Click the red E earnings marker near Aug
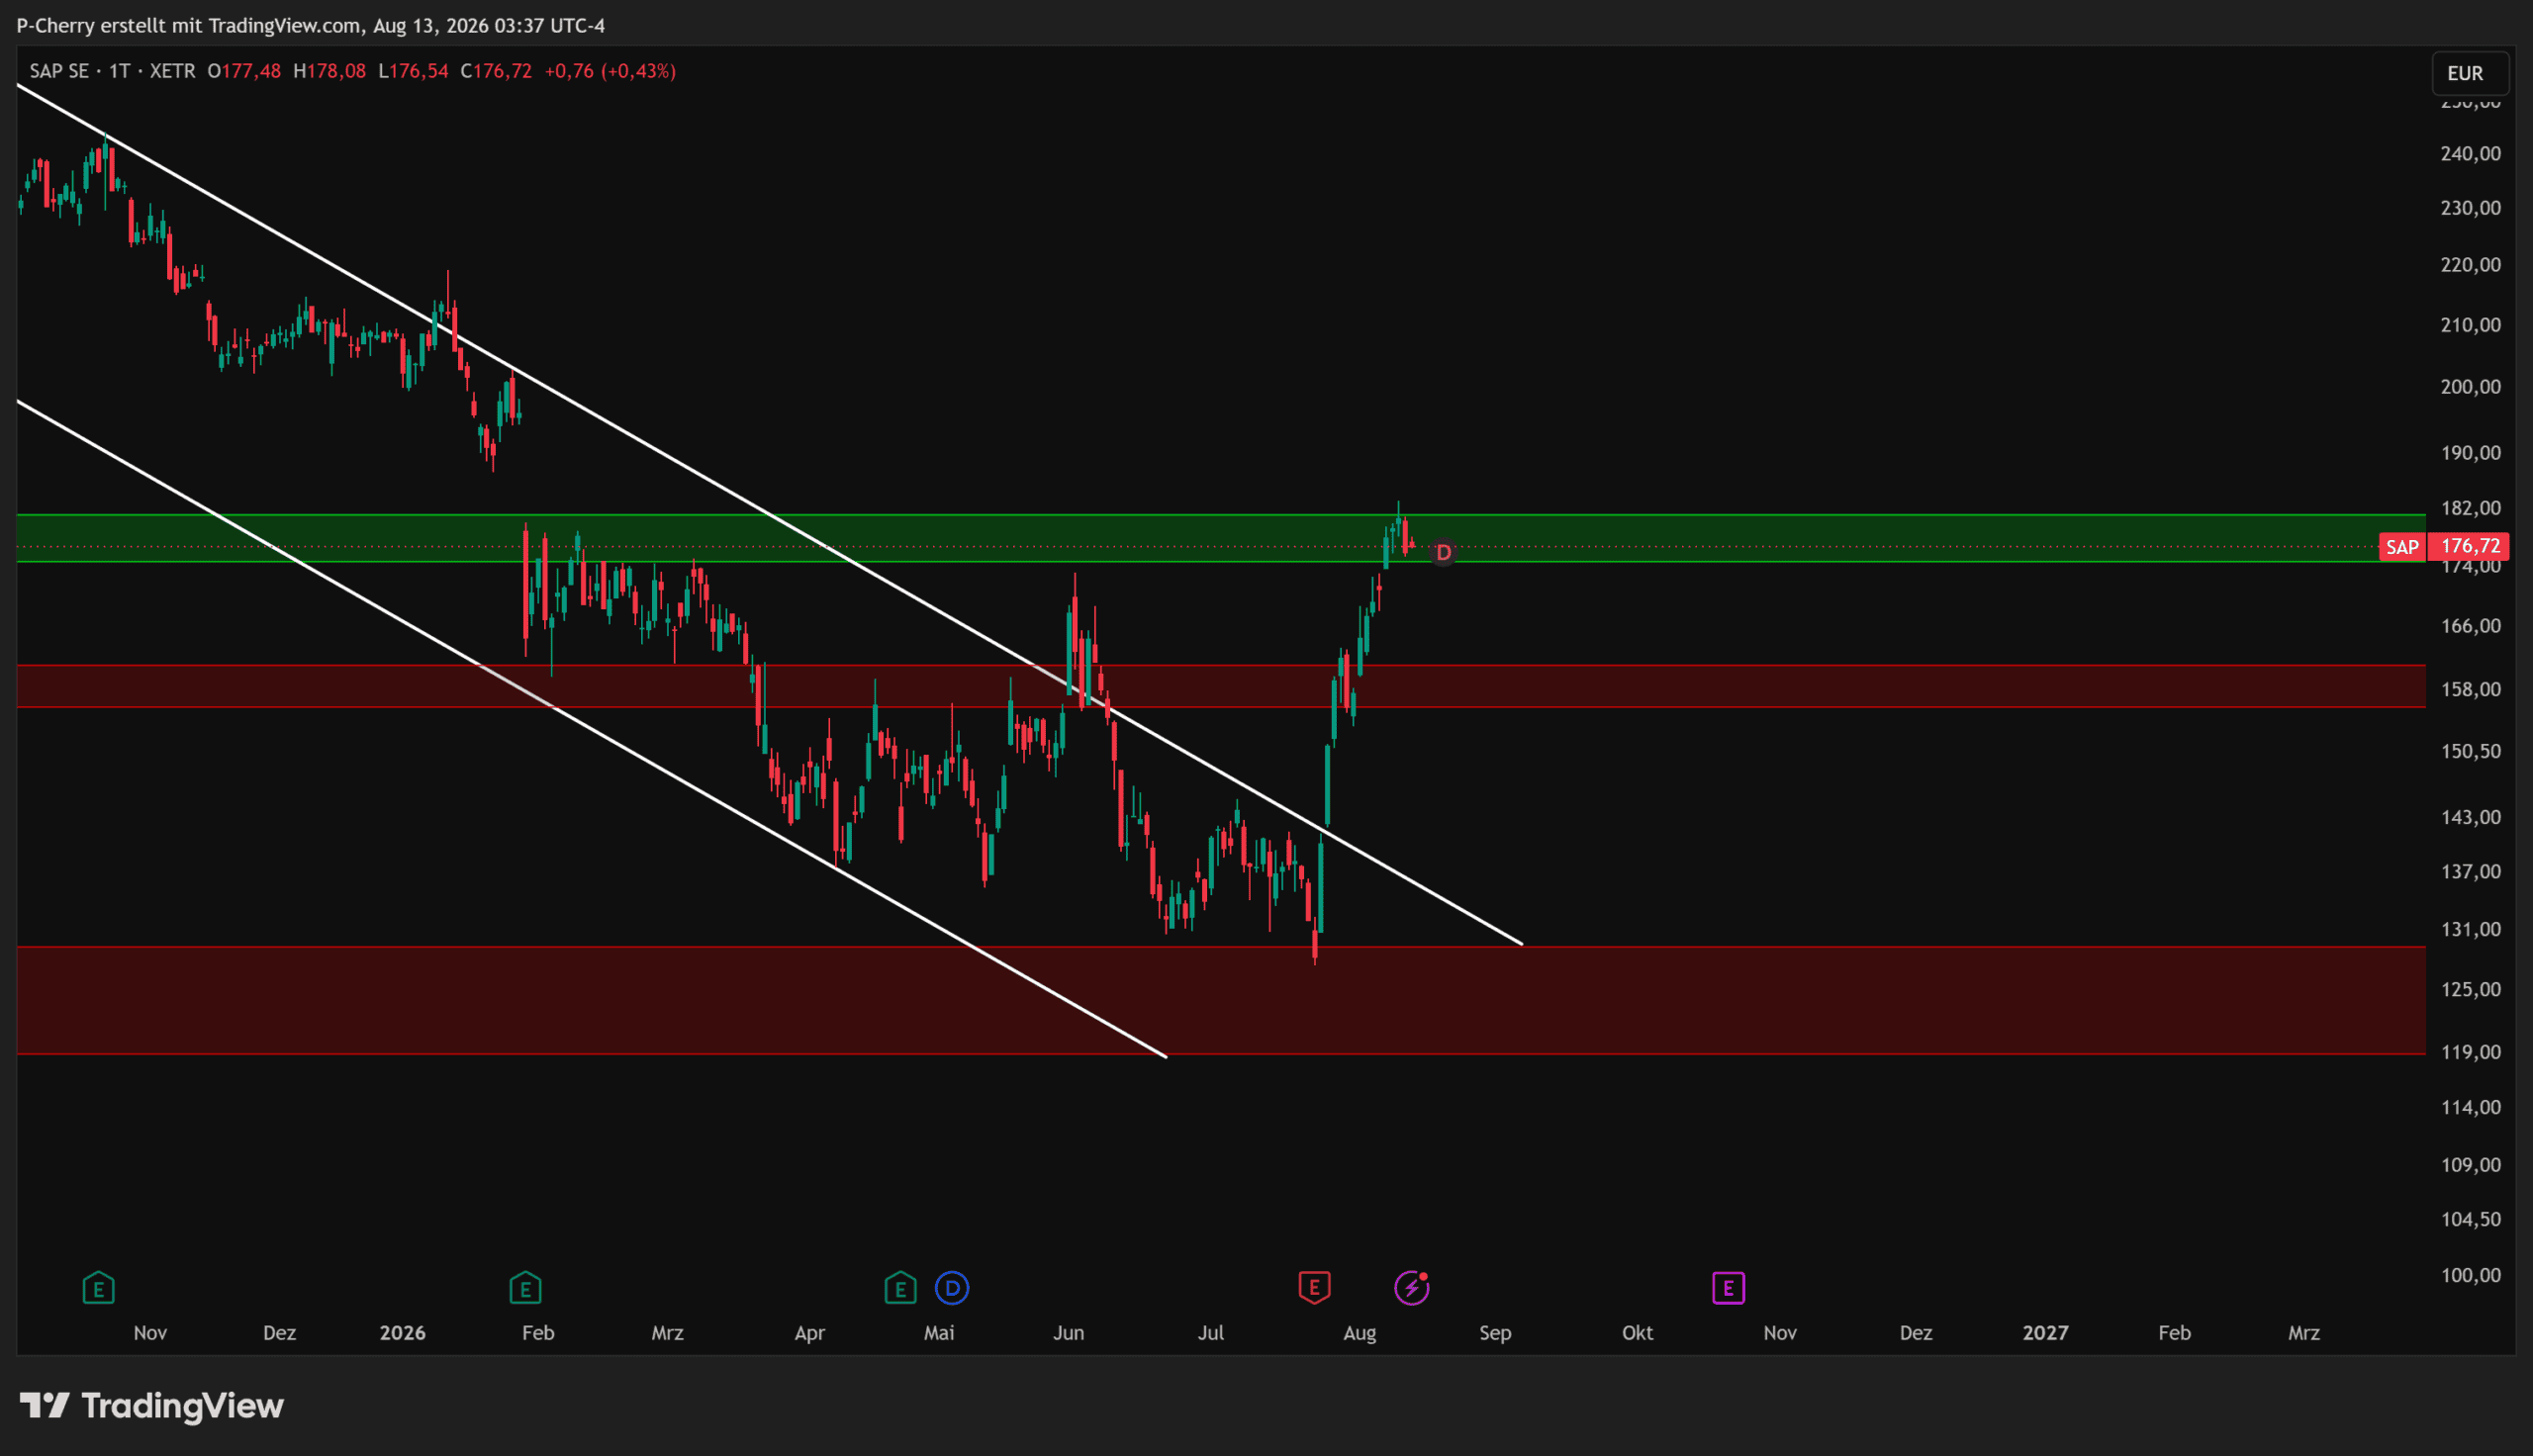 [1314, 1288]
